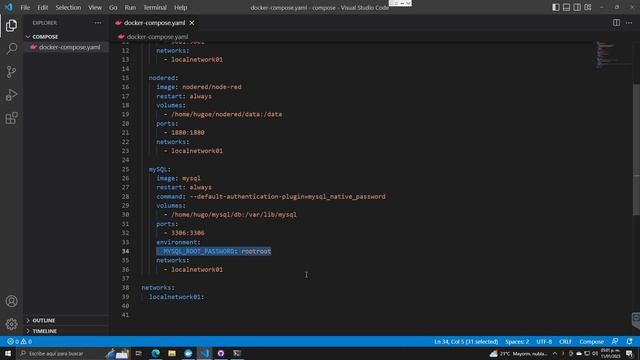The image size is (640, 360).
Task: Open Explorer Views and More Actions ellipsis
Action: [x=98, y=23]
